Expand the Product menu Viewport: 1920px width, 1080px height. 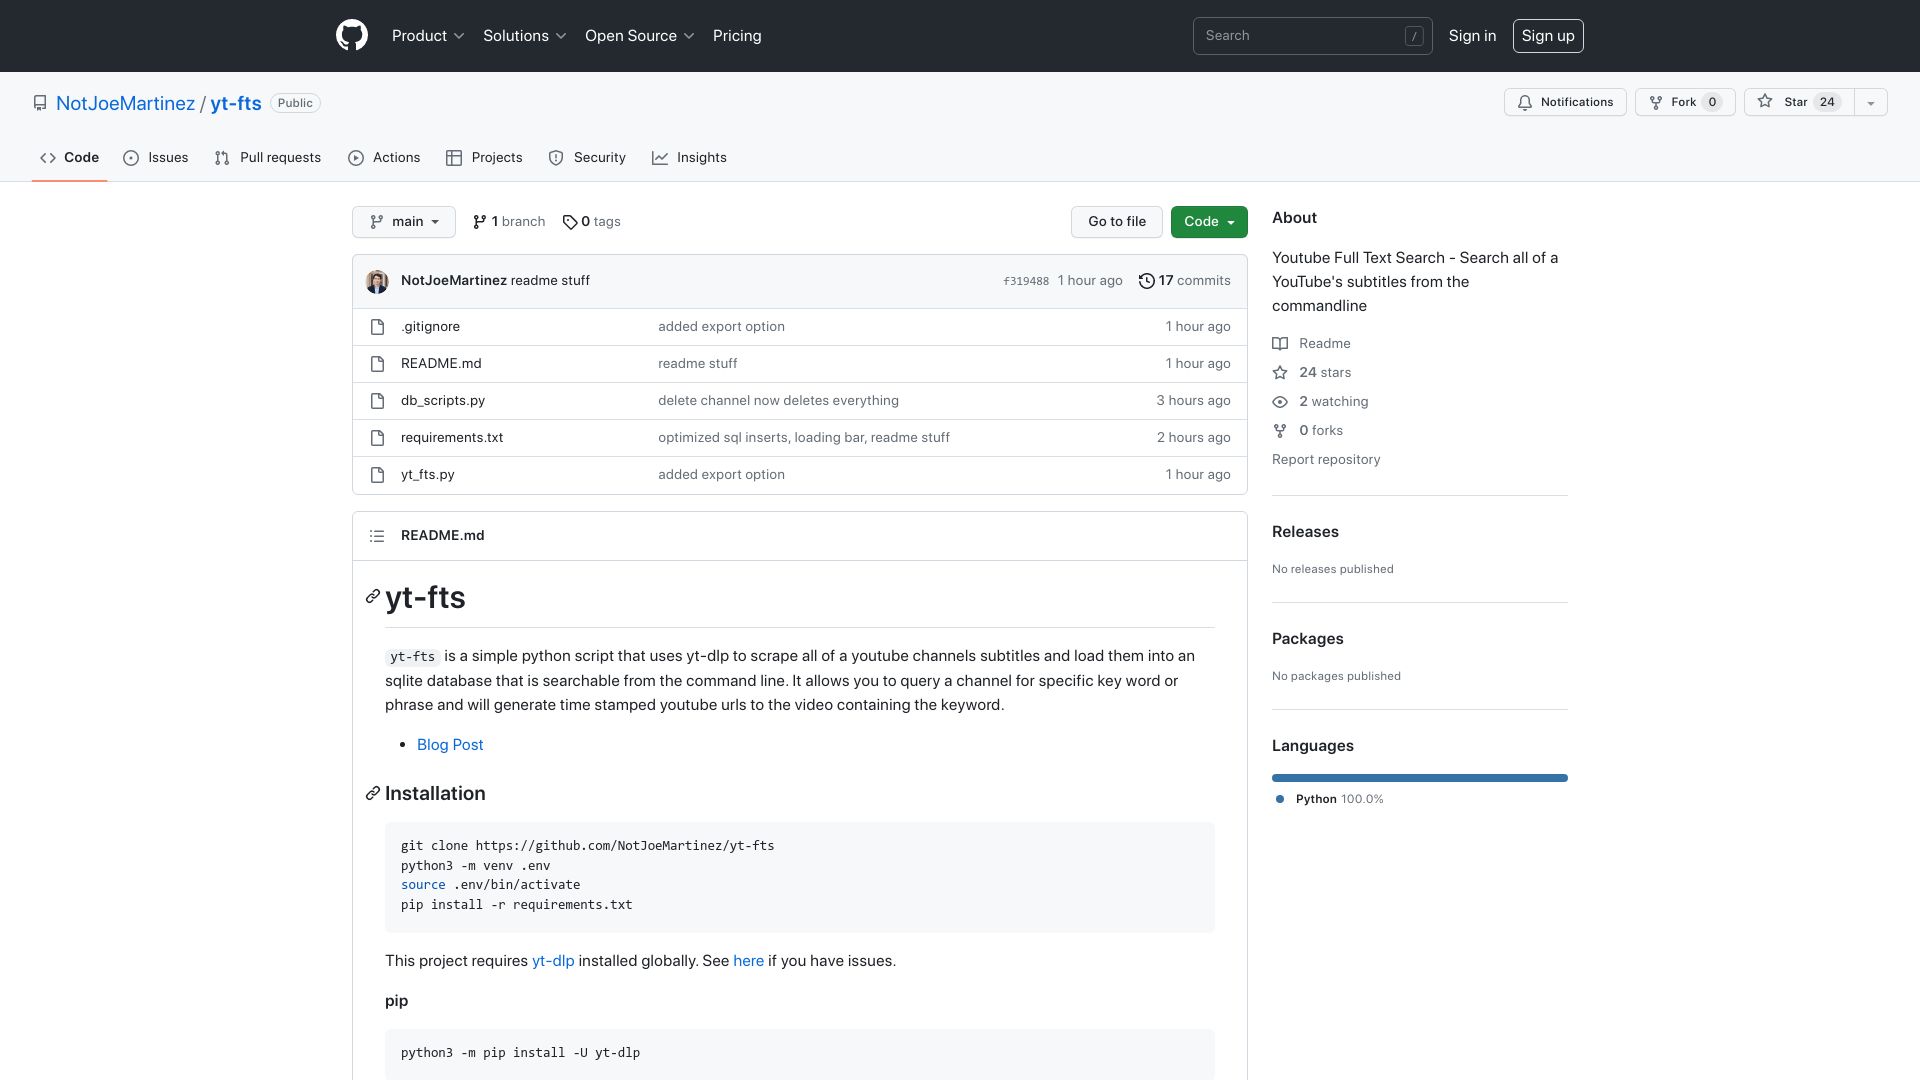428,36
